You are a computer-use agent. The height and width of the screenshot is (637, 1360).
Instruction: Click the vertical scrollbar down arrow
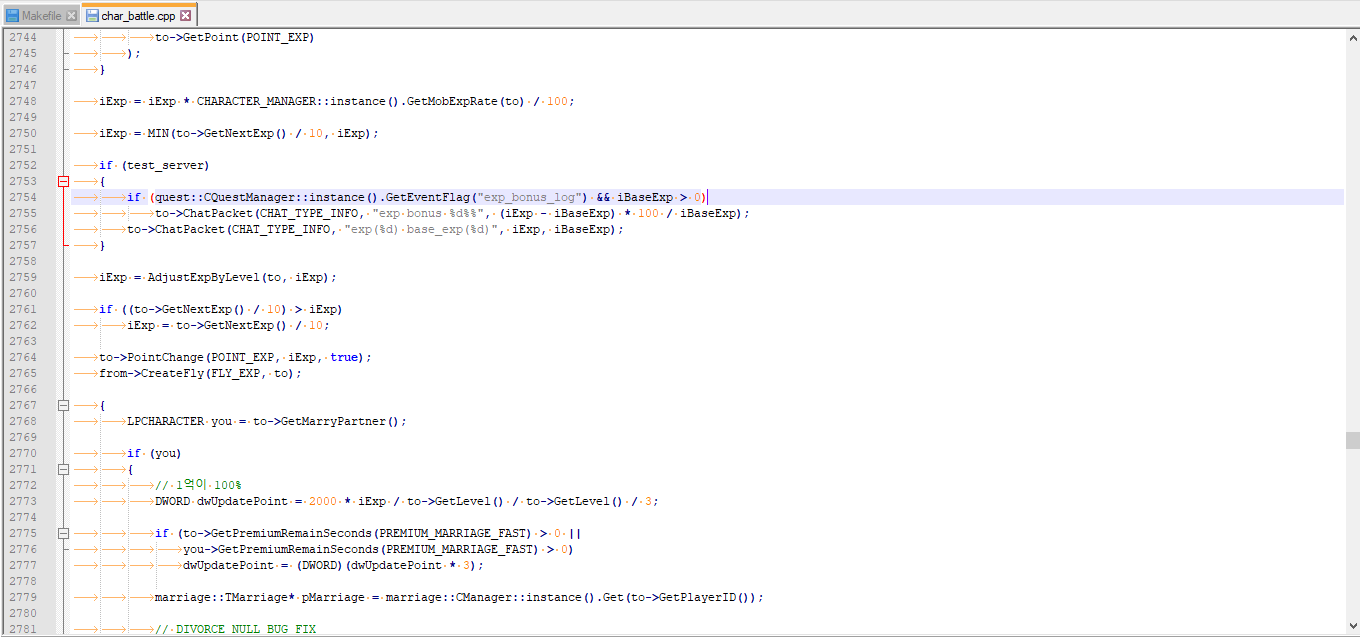click(1352, 628)
